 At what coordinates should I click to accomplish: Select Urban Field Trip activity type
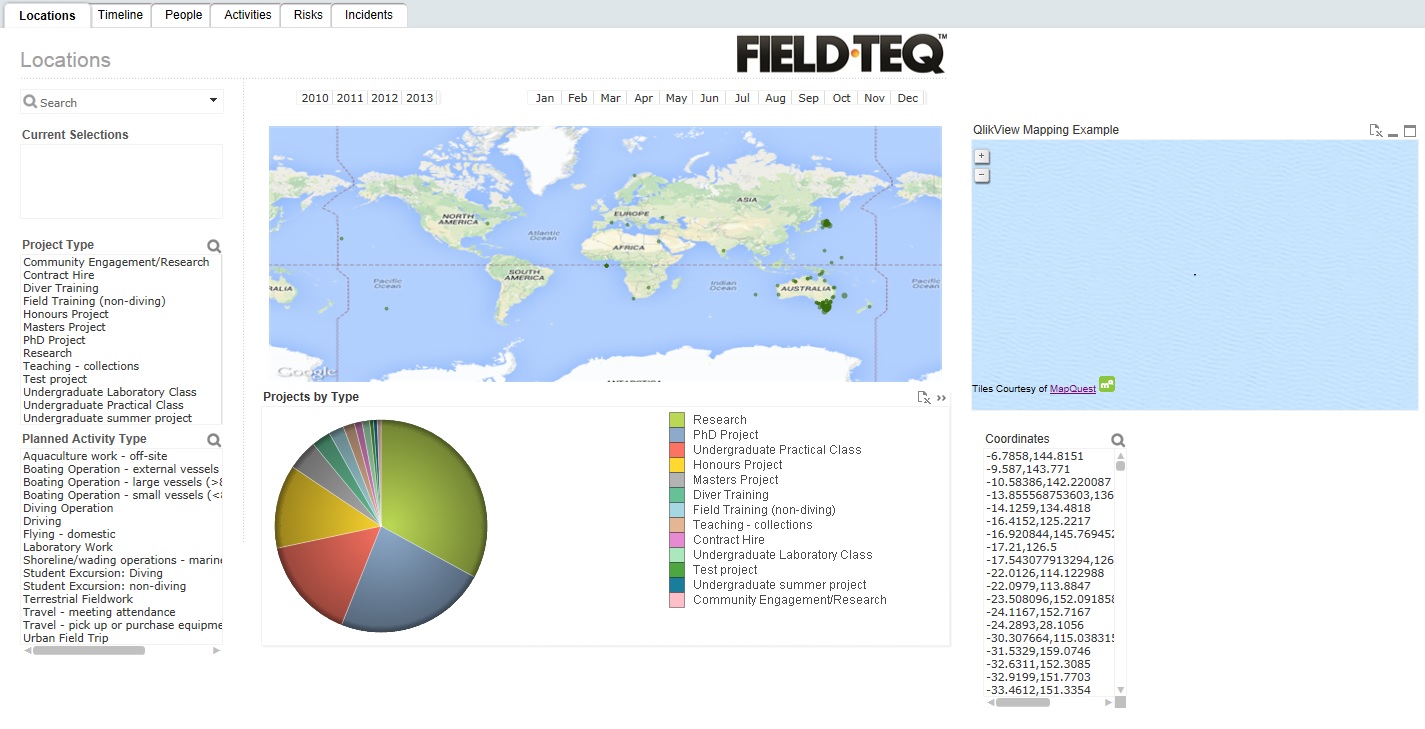click(66, 638)
